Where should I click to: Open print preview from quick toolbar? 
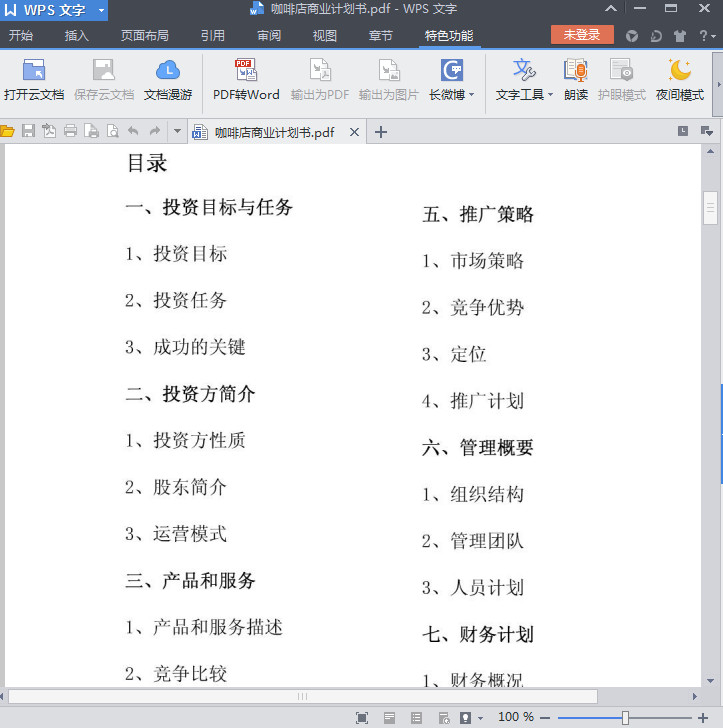pos(112,131)
